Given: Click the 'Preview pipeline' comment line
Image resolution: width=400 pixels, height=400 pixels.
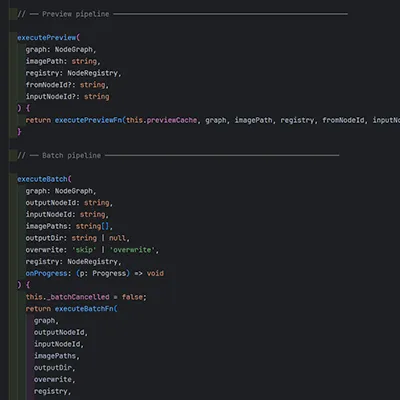Looking at the screenshot, I should pos(182,14).
